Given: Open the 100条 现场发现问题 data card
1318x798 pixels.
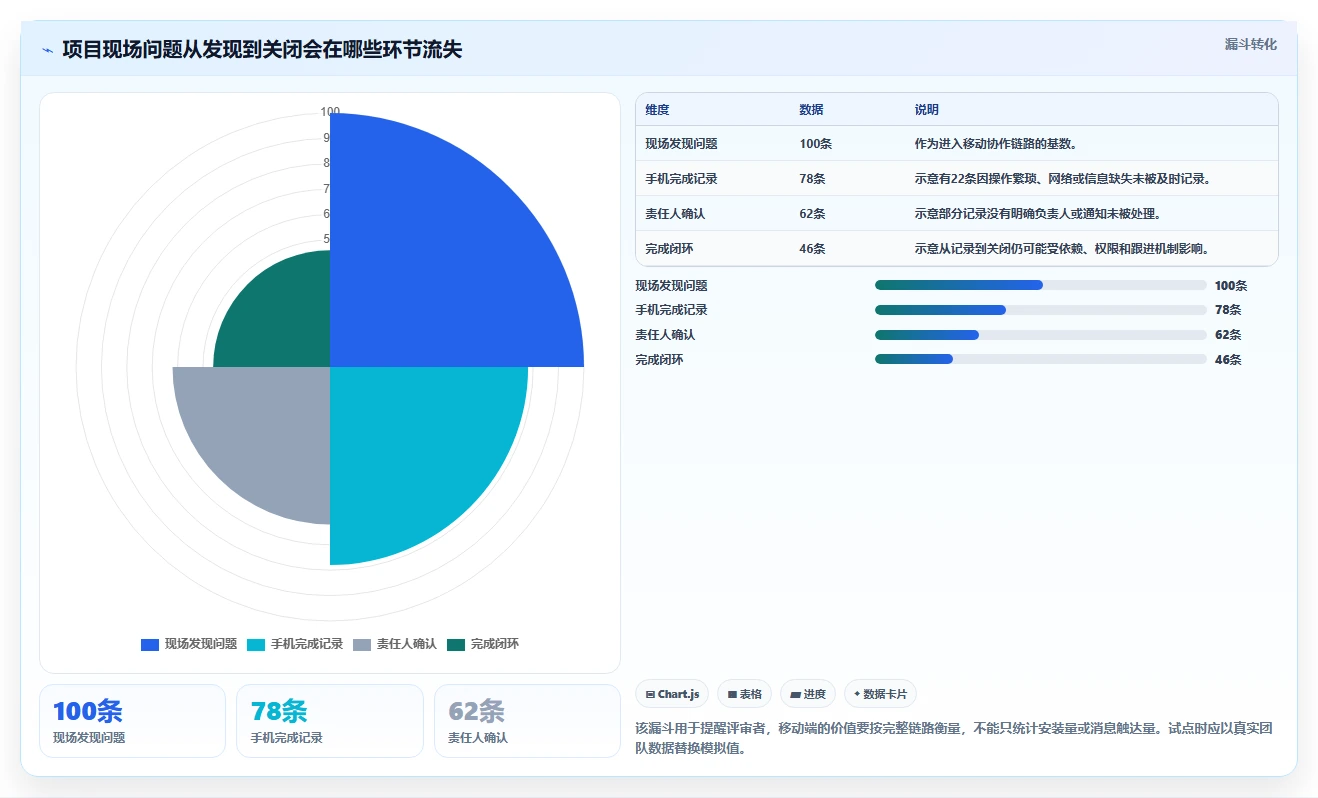Looking at the screenshot, I should coord(132,721).
